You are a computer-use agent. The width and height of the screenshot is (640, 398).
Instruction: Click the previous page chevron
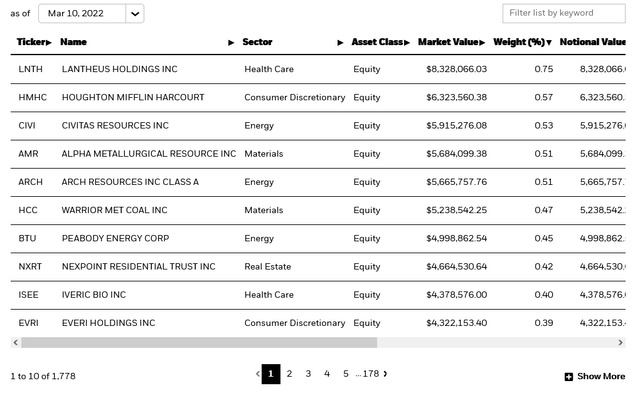tap(258, 374)
